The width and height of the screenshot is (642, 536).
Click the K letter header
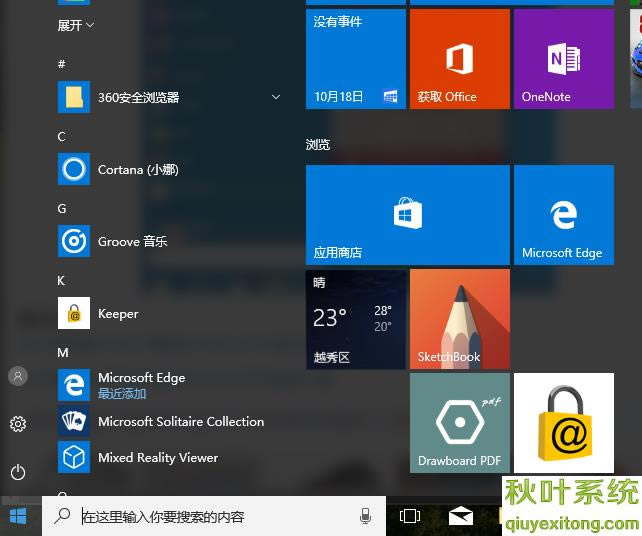coord(61,280)
